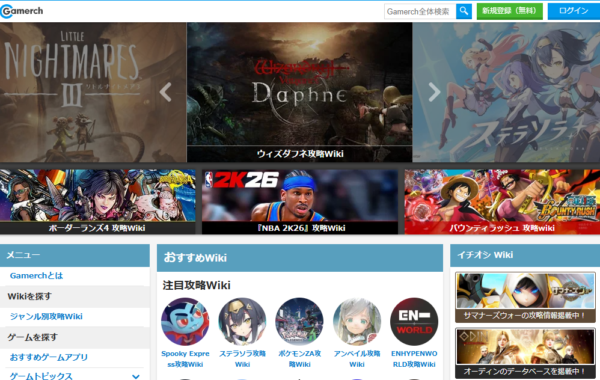Open the ボーダーランズ4 攻略Wiki banner

(x=98, y=202)
